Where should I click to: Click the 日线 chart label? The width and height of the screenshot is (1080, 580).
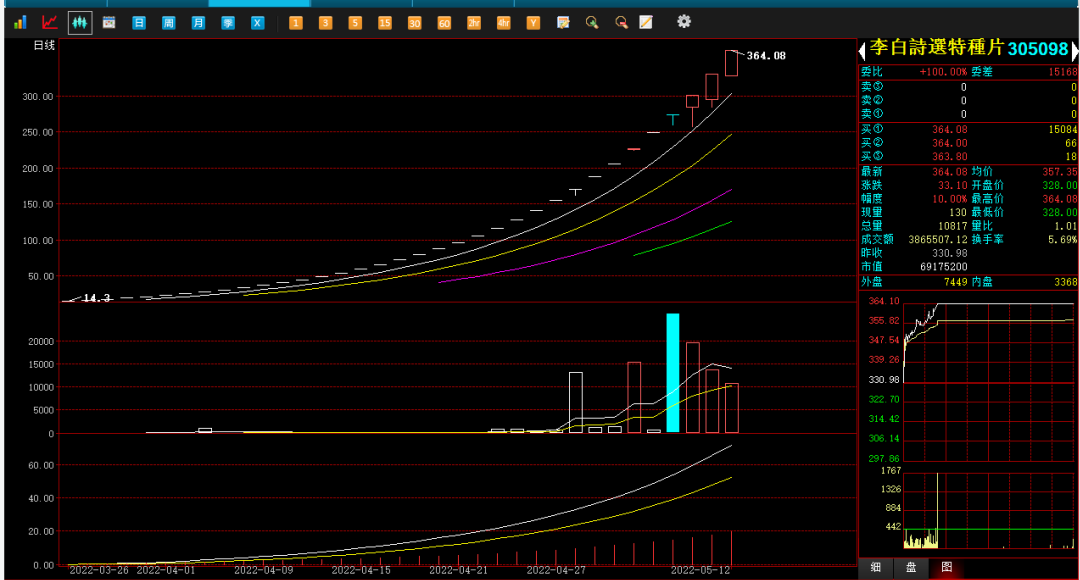44,45
